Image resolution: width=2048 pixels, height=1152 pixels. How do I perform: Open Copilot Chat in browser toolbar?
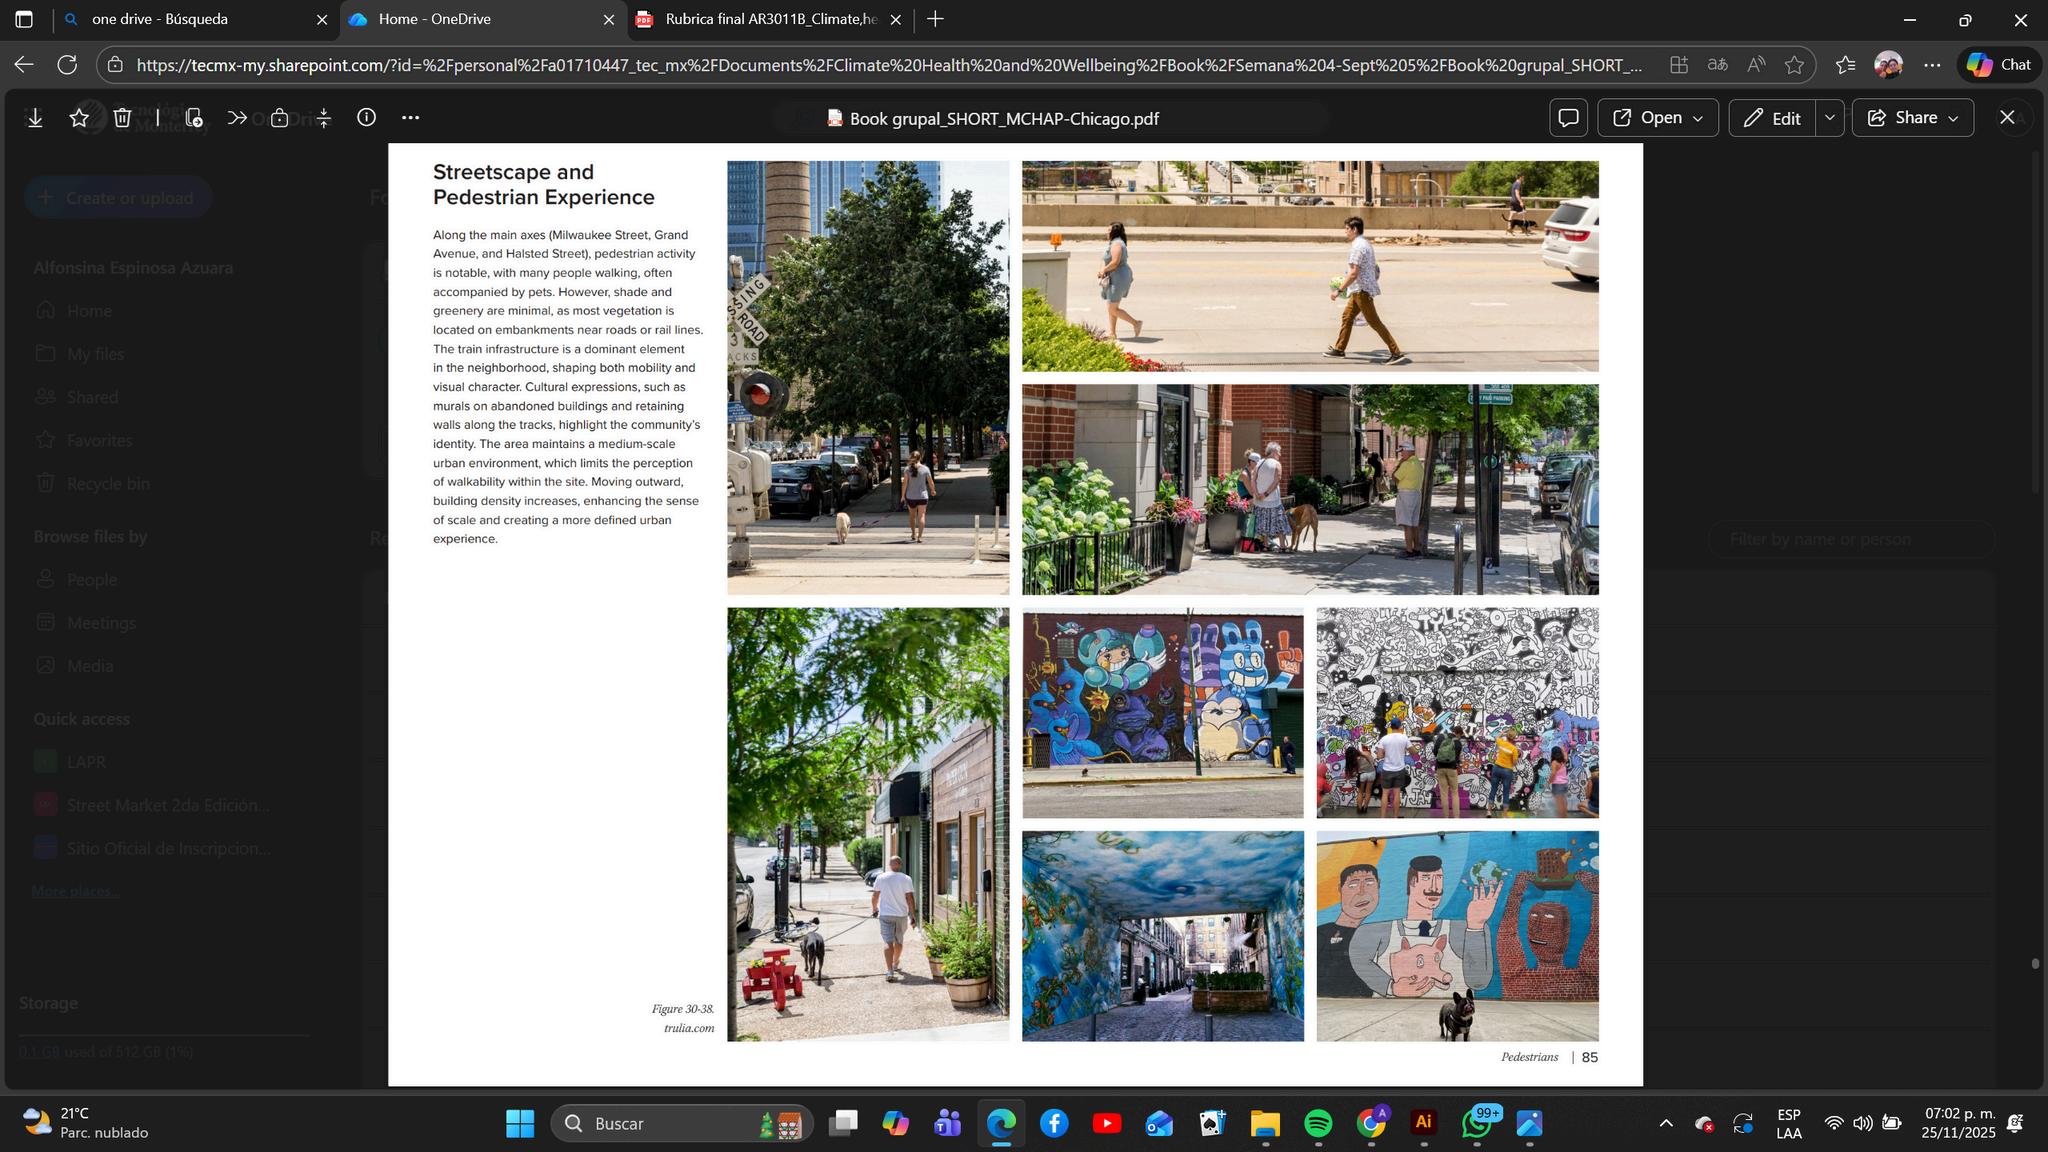[x=1999, y=65]
